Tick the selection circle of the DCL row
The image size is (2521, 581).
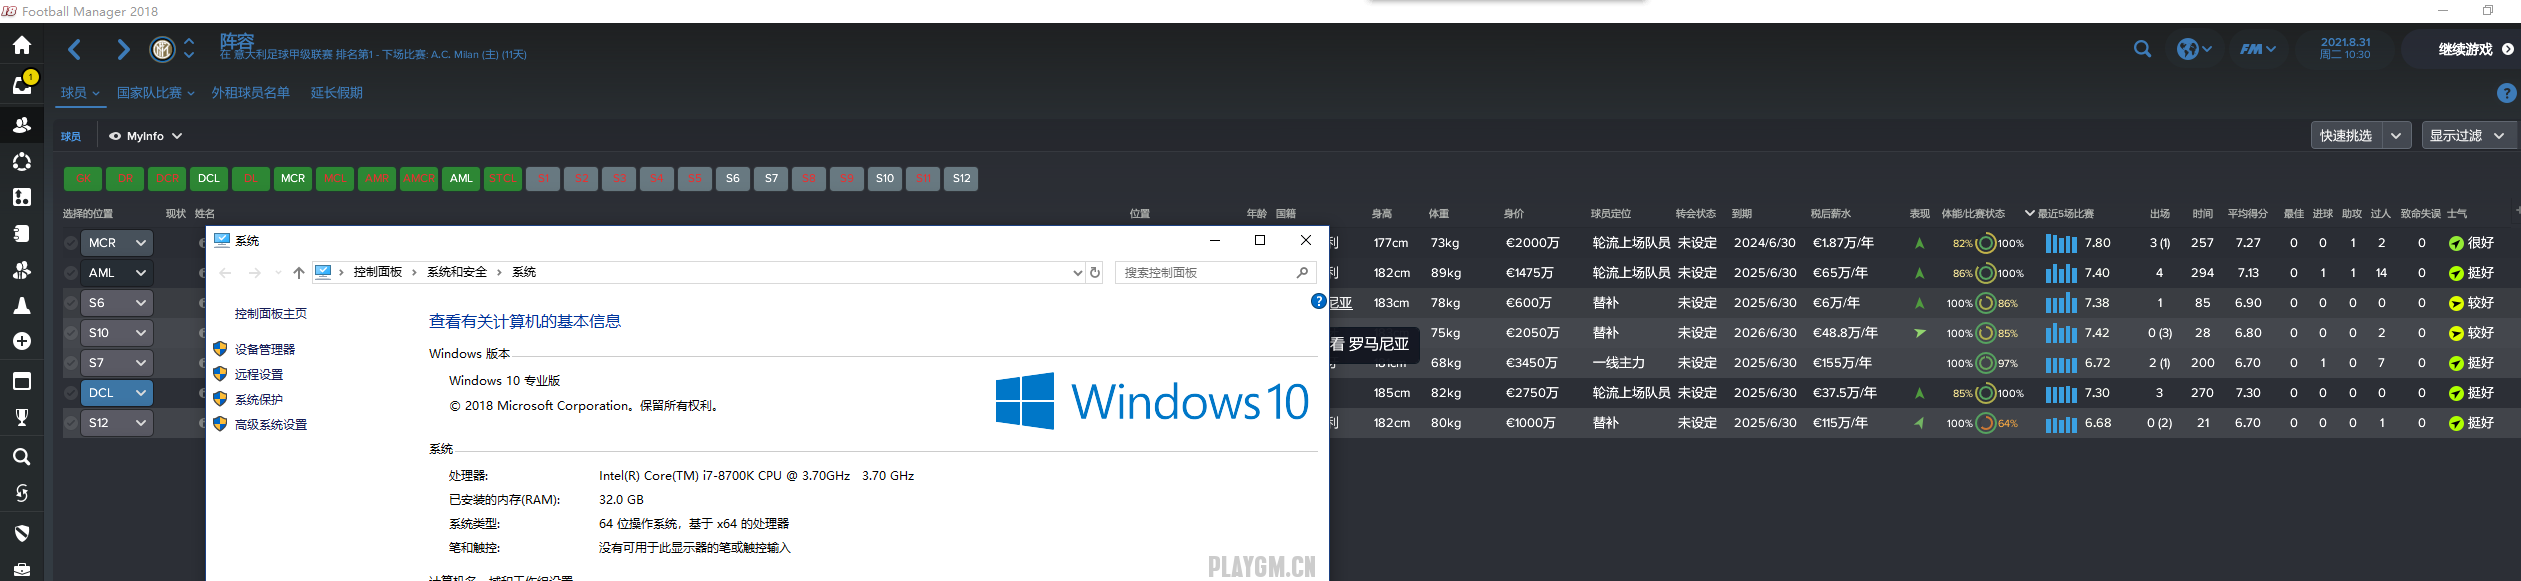pyautogui.click(x=70, y=393)
